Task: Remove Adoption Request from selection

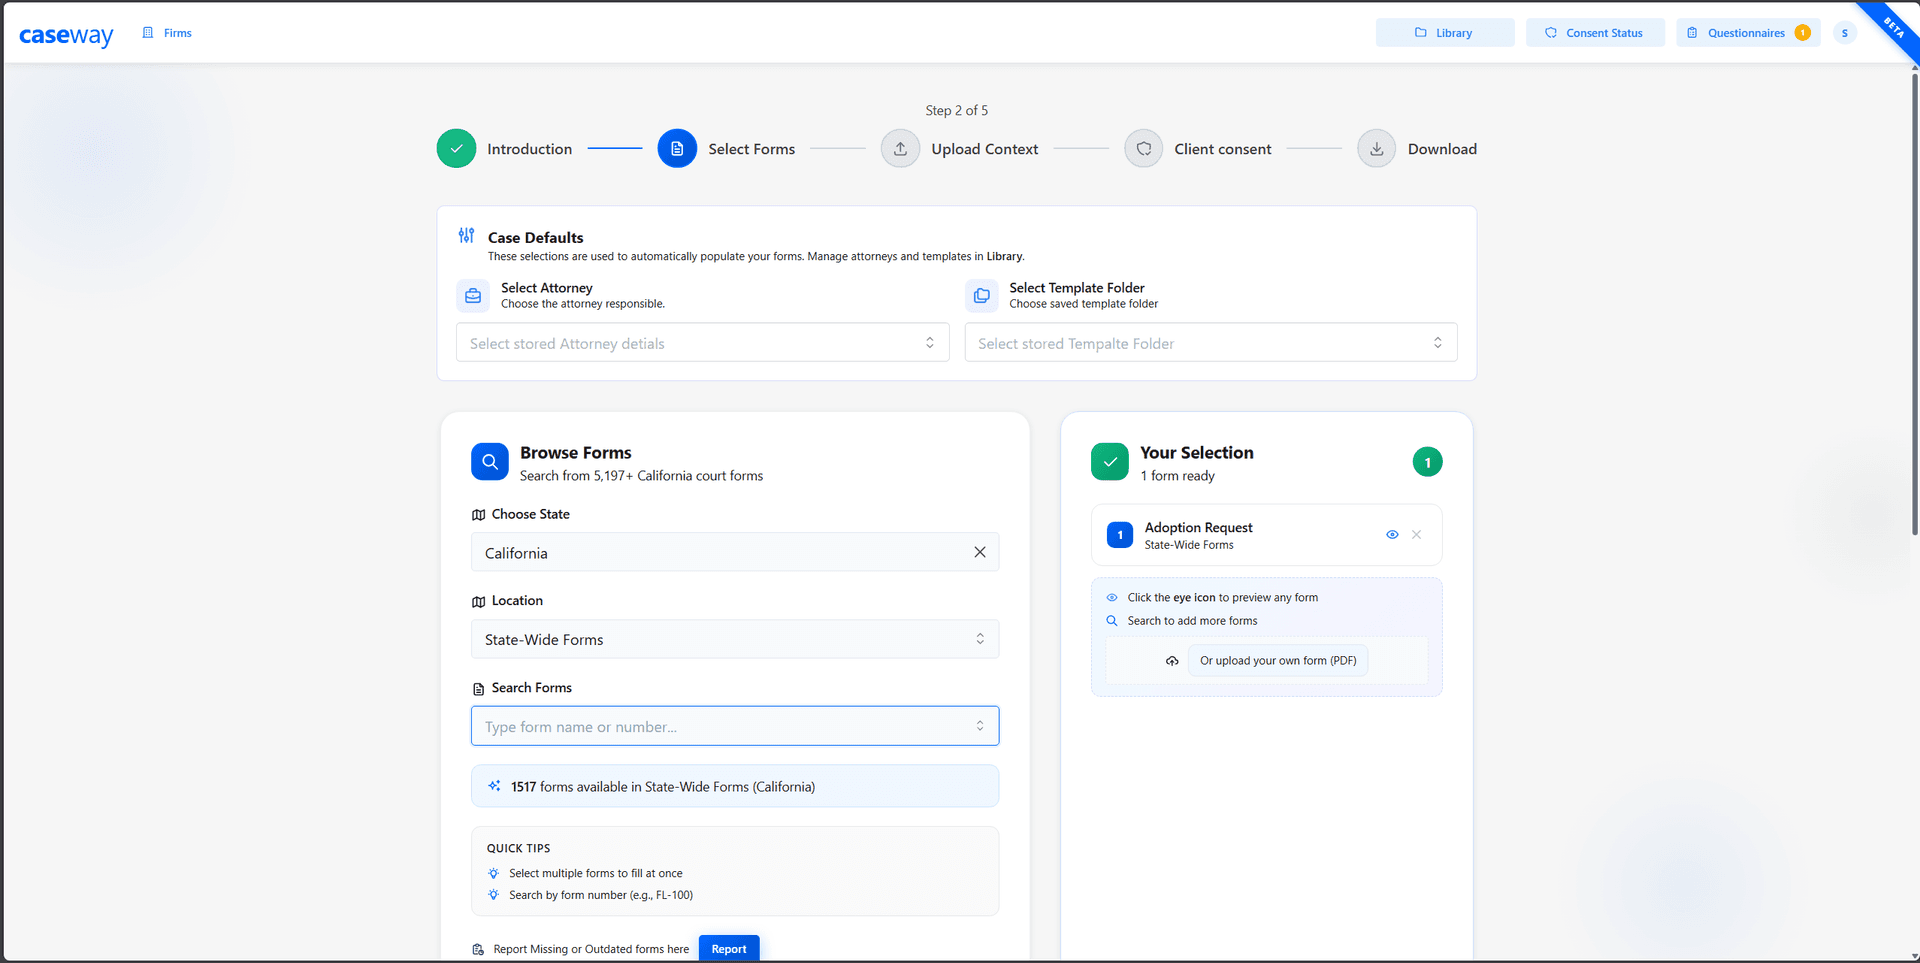Action: point(1416,535)
